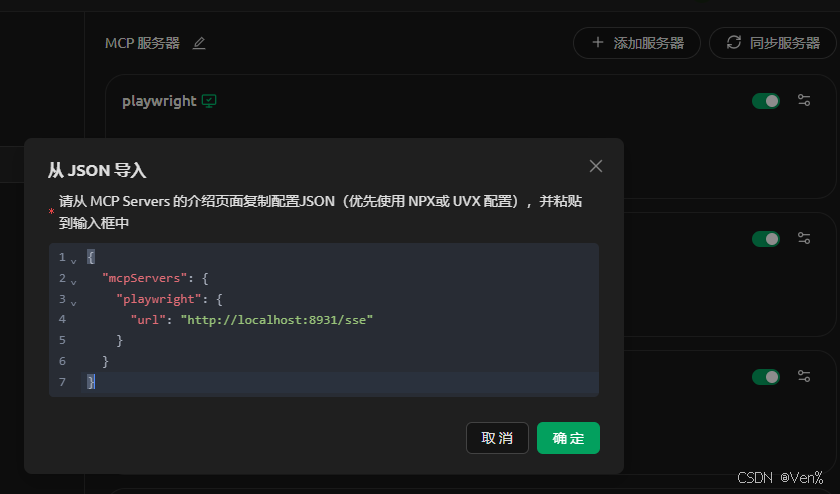Toggle the playwright server switch
Viewport: 840px width, 494px height.
click(766, 101)
